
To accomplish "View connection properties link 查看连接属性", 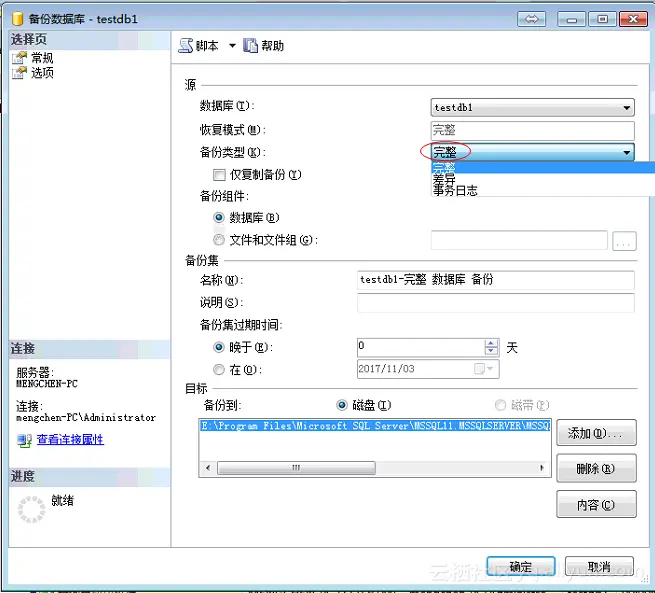I will tap(70, 439).
